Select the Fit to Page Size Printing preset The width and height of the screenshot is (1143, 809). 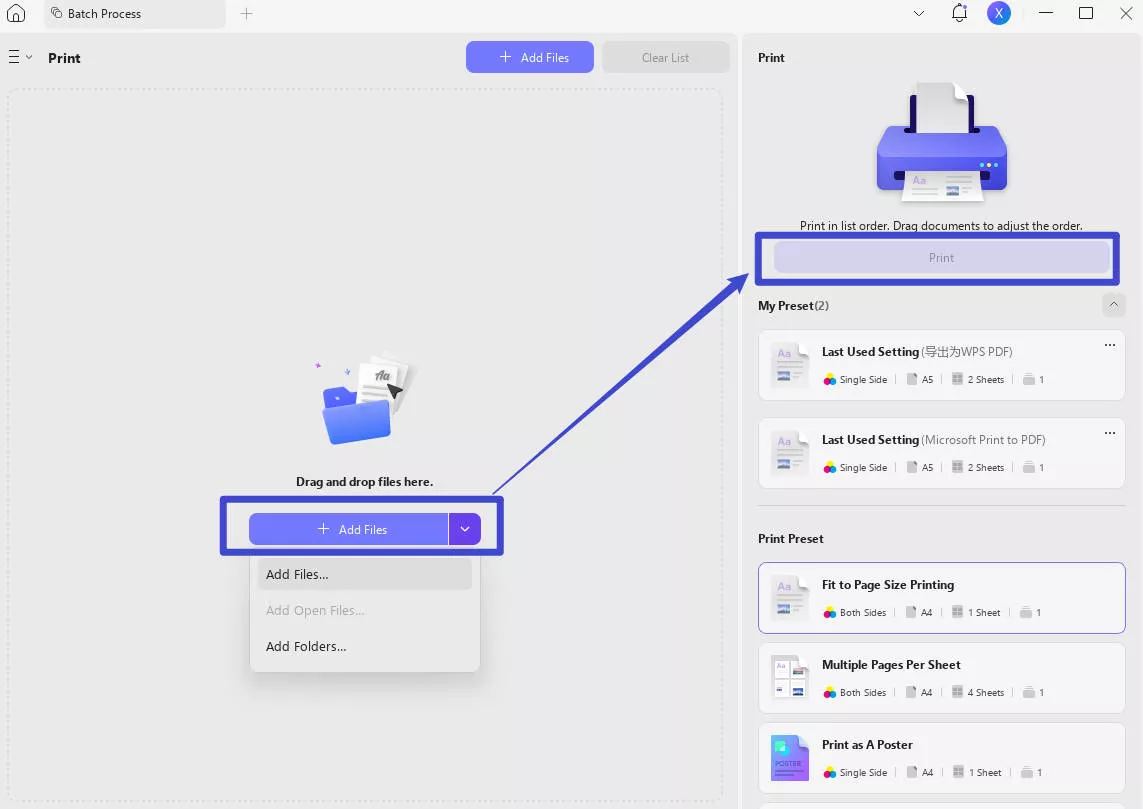coord(940,598)
